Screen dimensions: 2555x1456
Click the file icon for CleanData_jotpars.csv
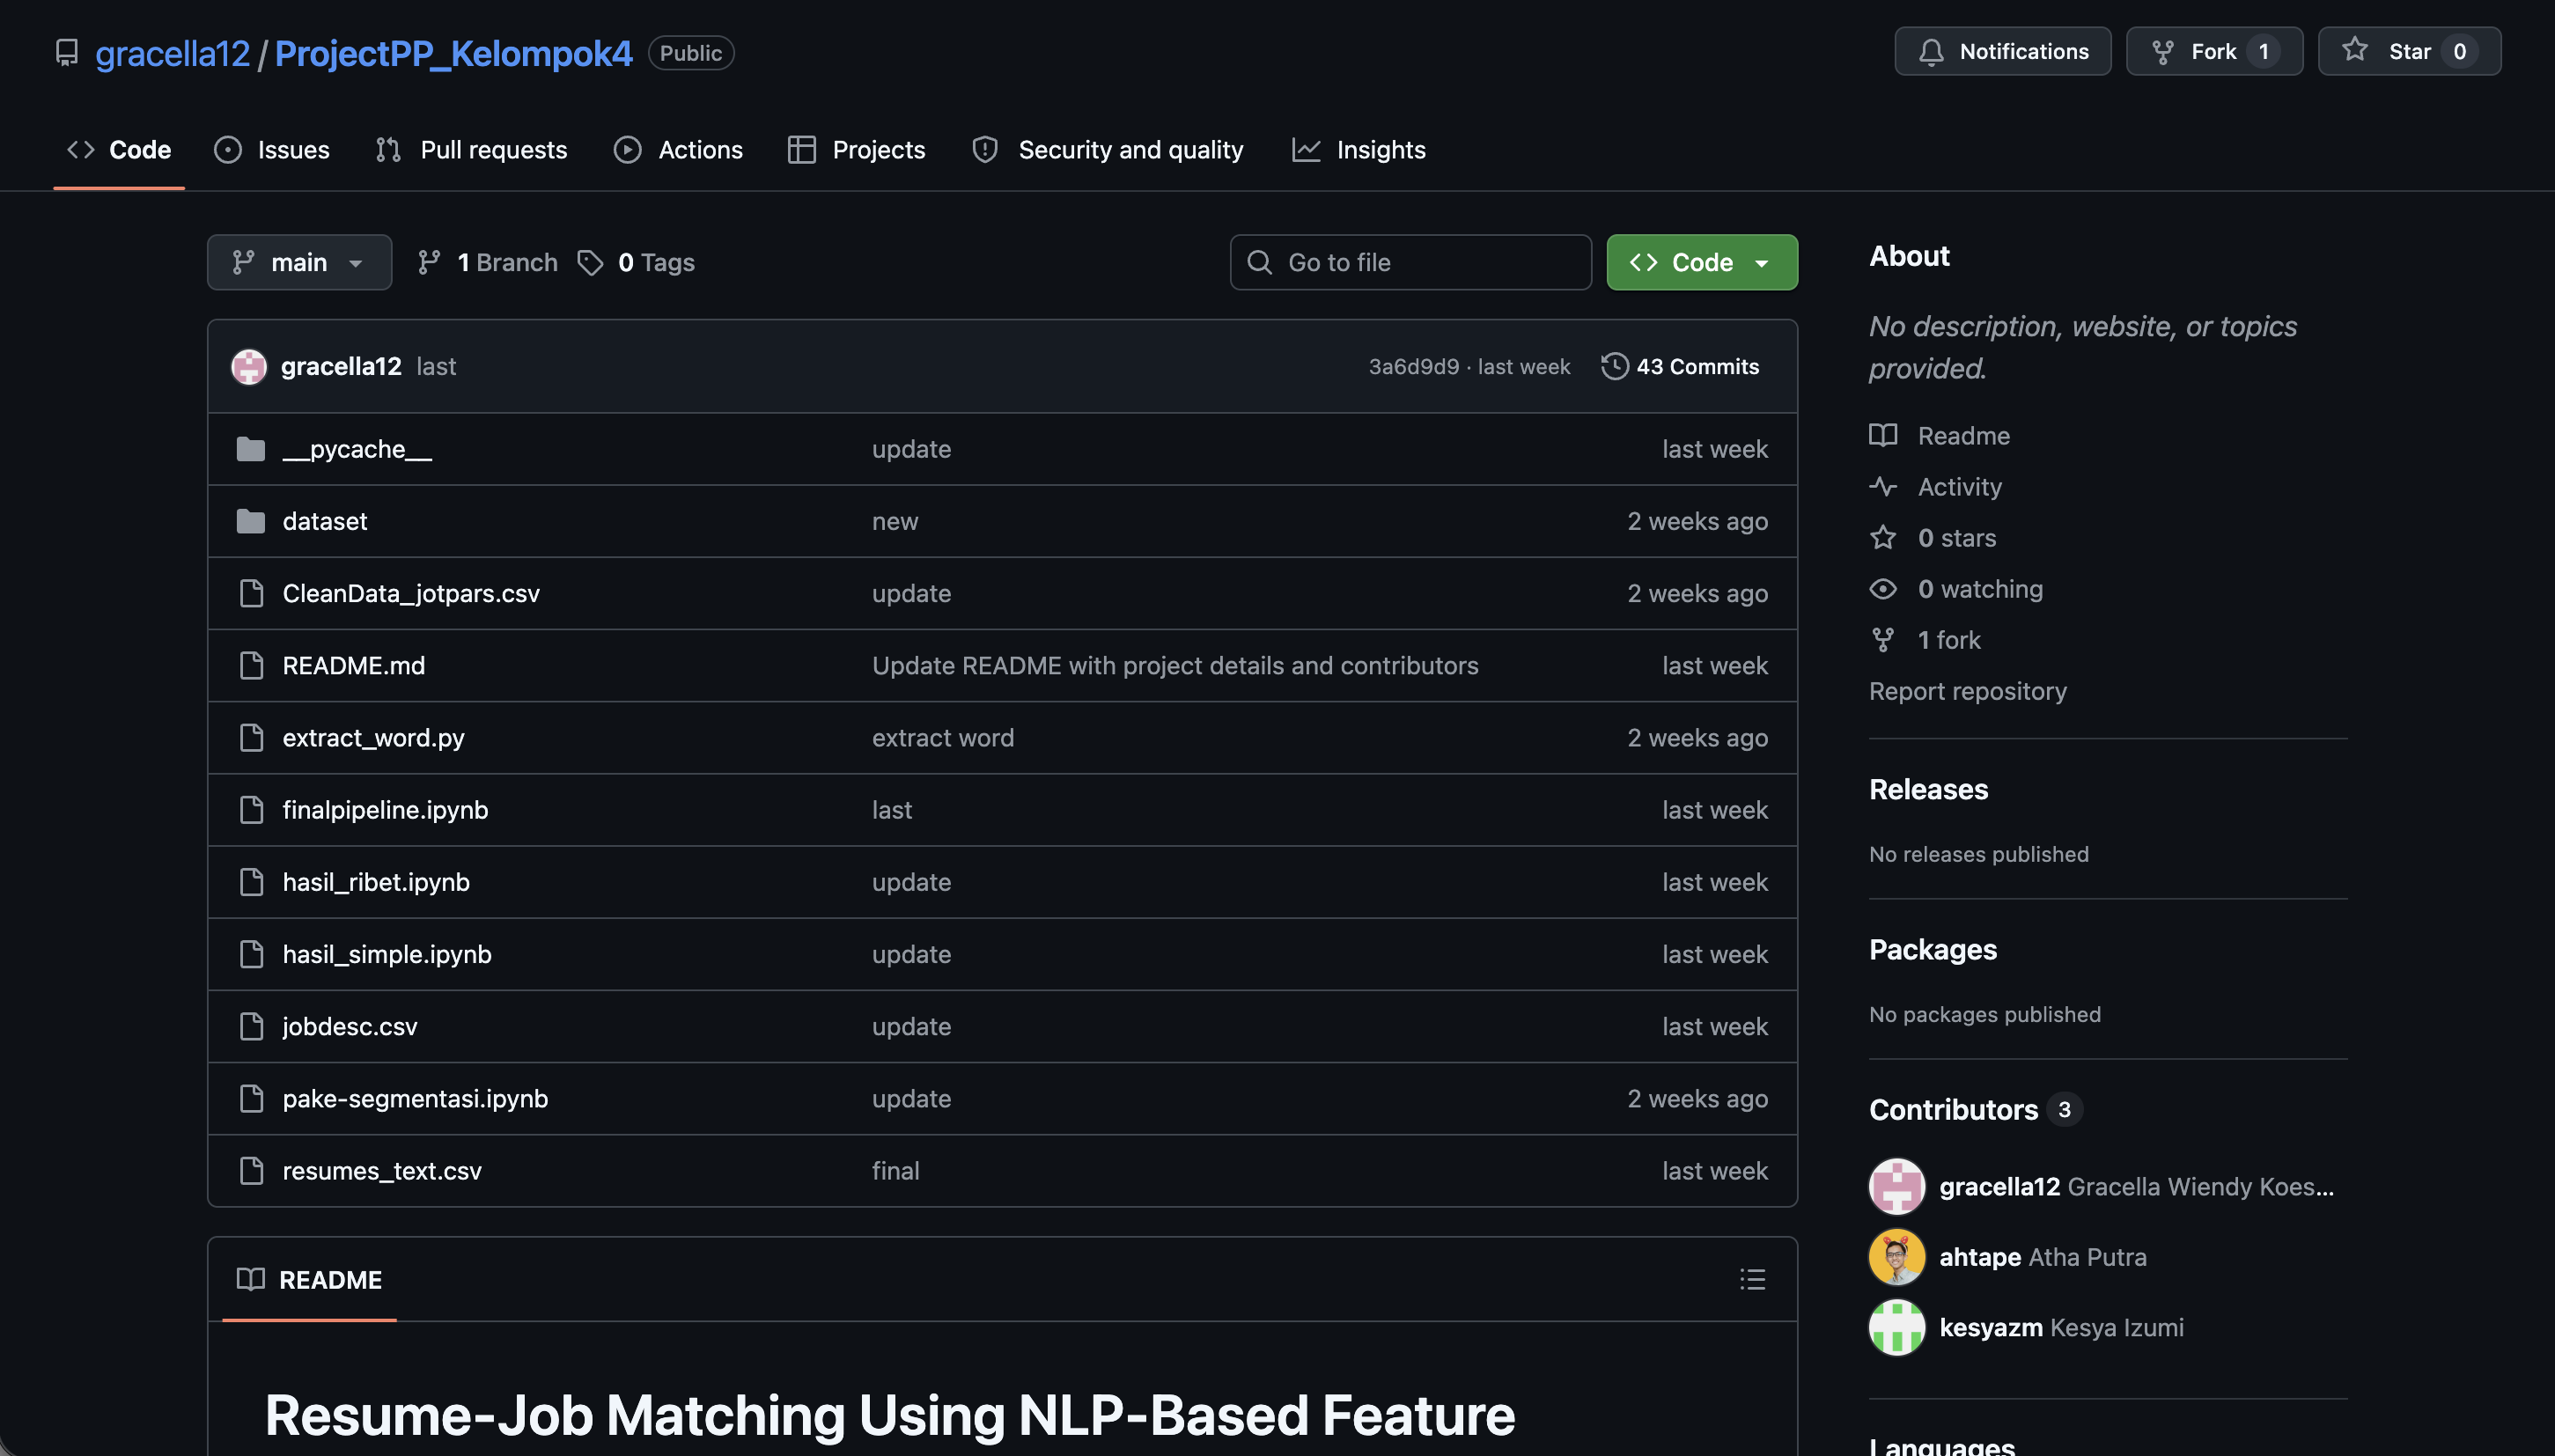coord(251,593)
